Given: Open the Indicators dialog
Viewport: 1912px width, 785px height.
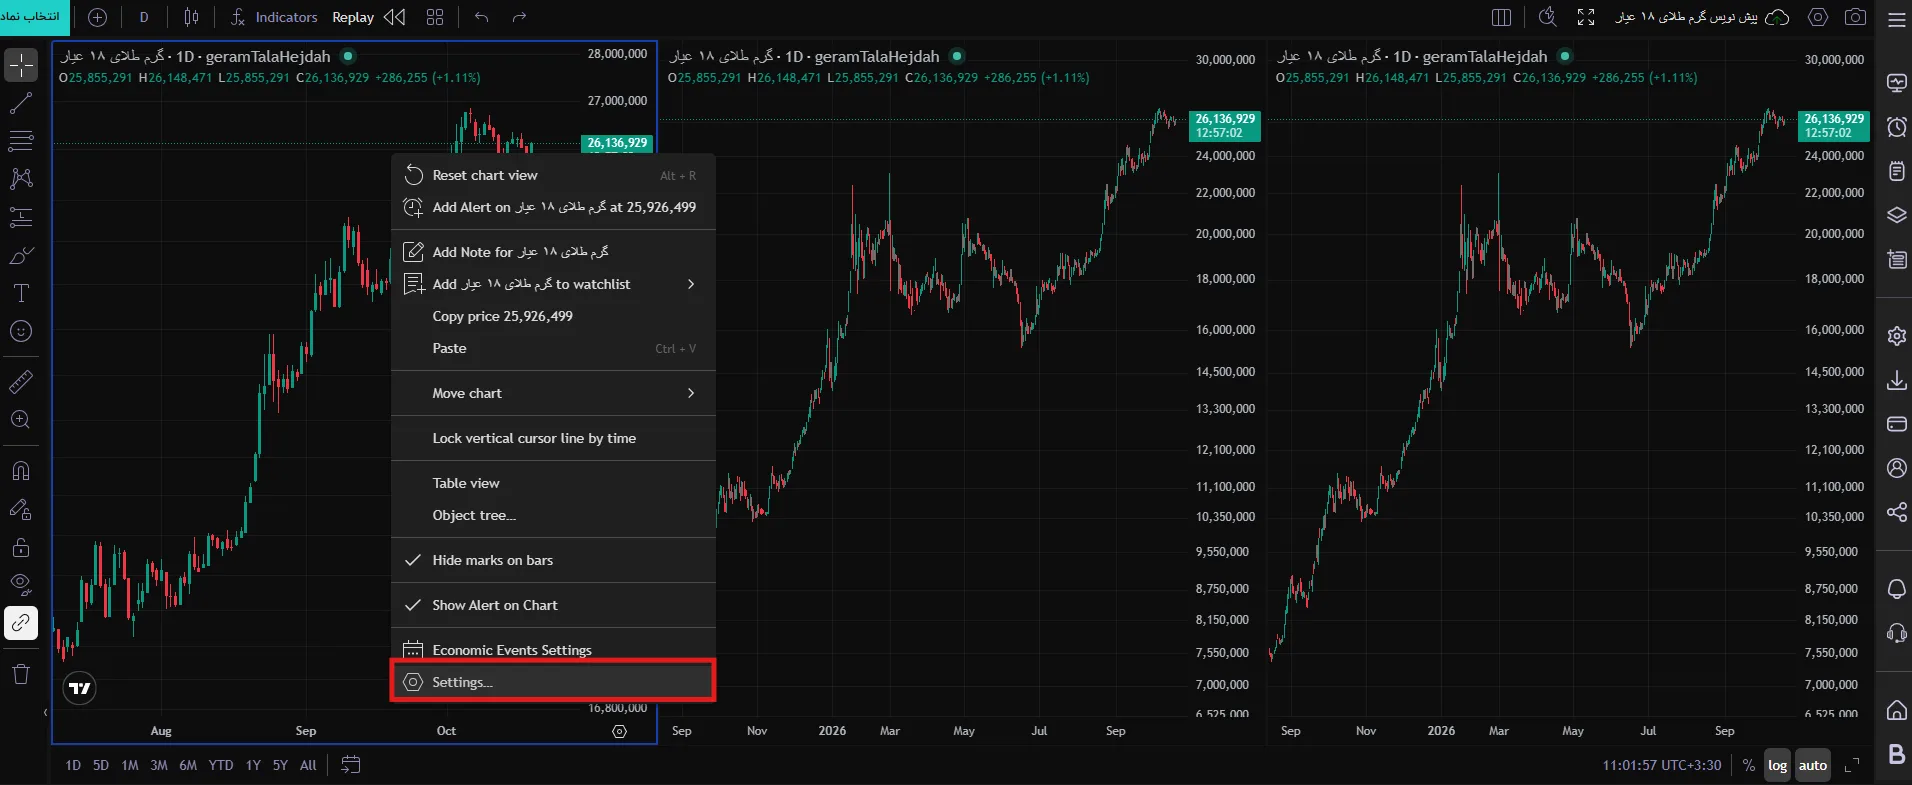Looking at the screenshot, I should (x=274, y=17).
